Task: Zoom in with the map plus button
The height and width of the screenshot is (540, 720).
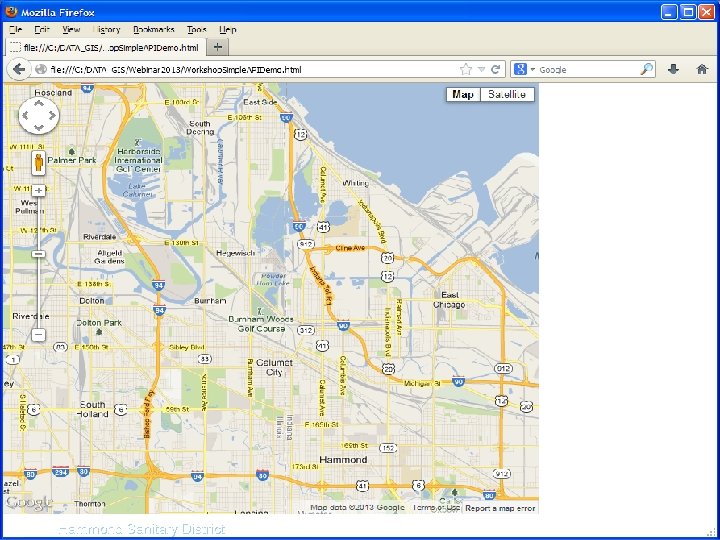Action: [39, 190]
